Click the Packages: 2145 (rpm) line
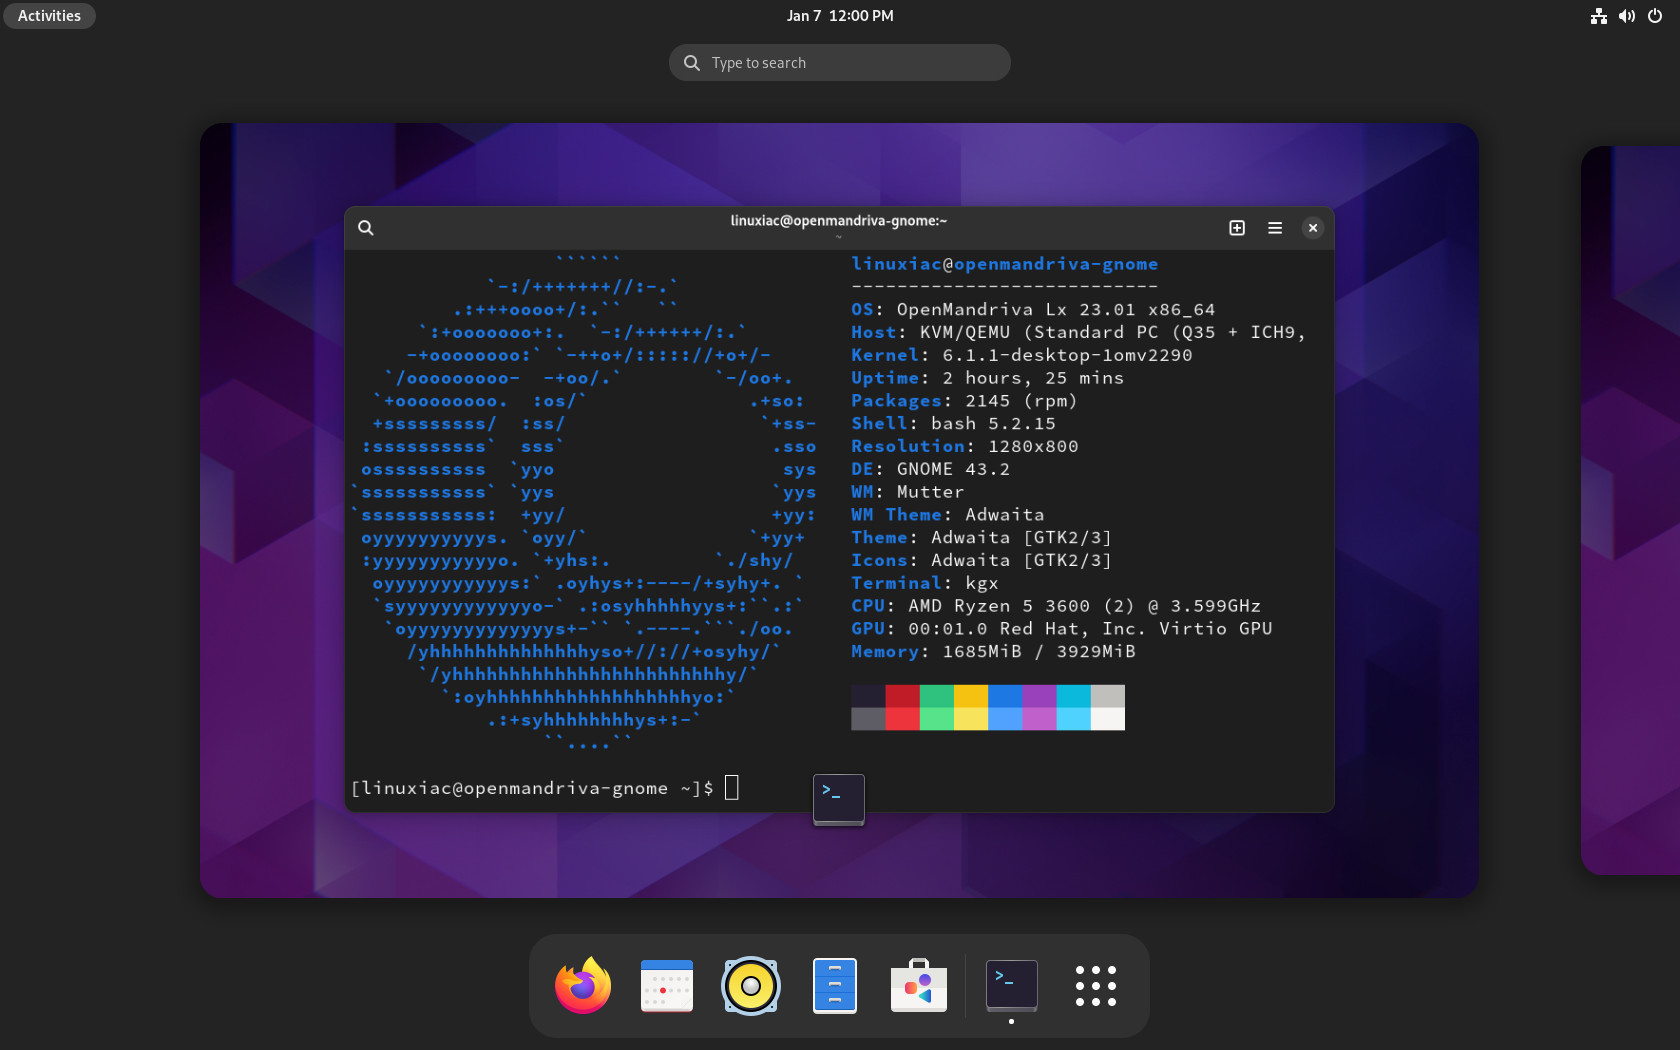Image resolution: width=1680 pixels, height=1050 pixels. [x=965, y=401]
